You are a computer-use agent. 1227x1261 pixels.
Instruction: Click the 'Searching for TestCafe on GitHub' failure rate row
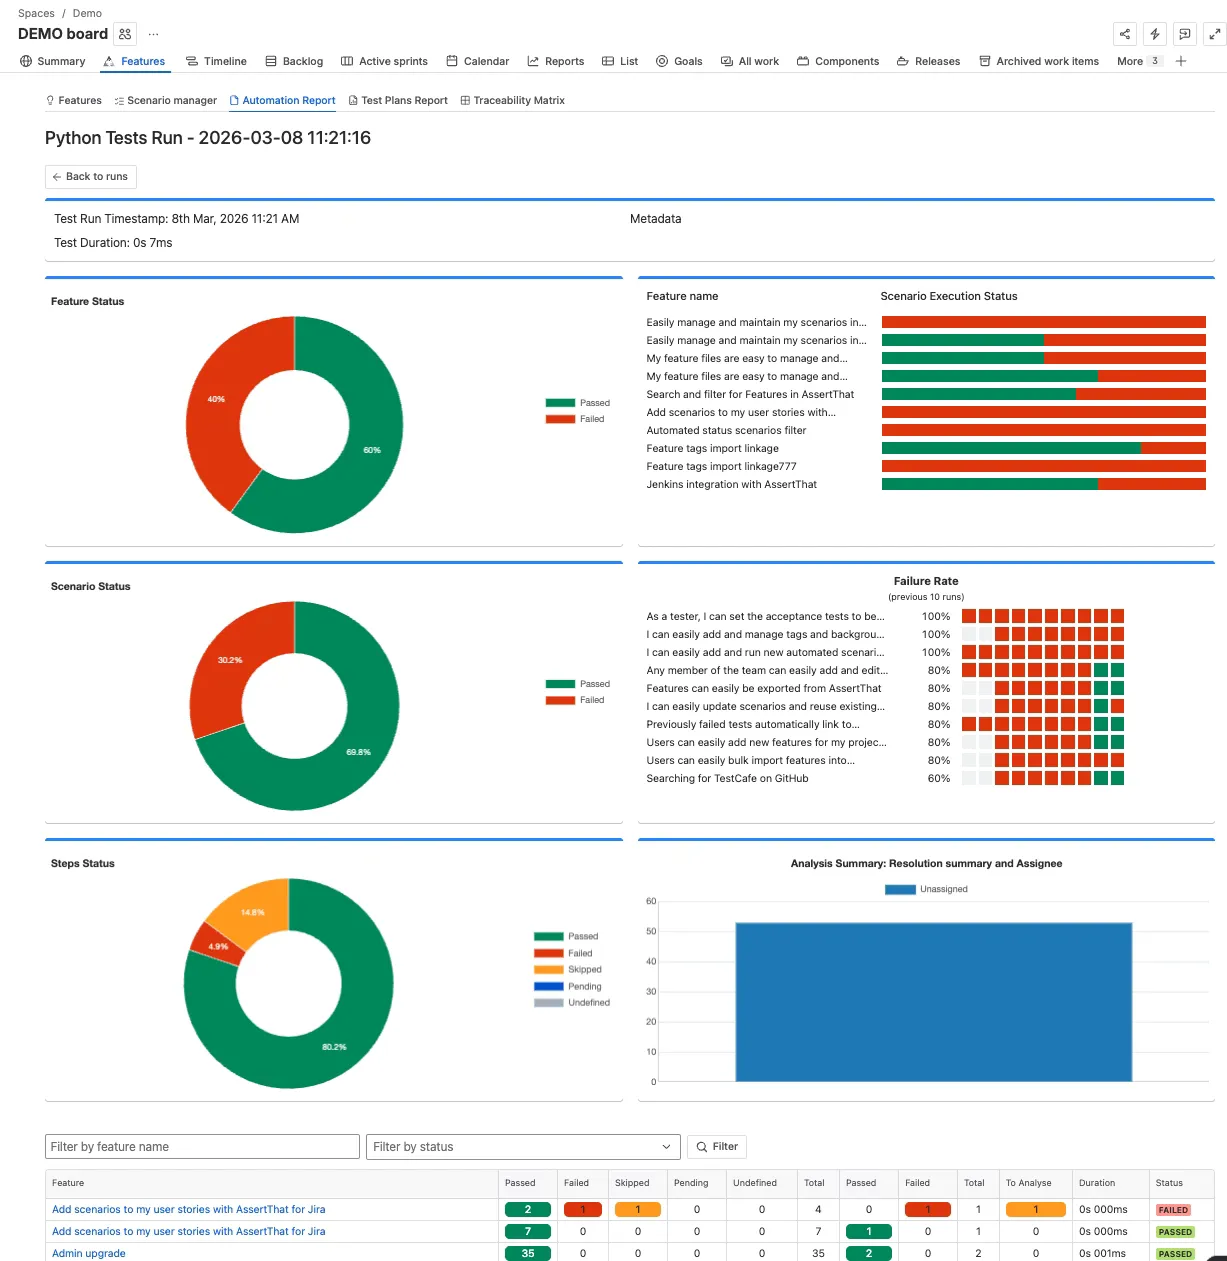tap(885, 778)
